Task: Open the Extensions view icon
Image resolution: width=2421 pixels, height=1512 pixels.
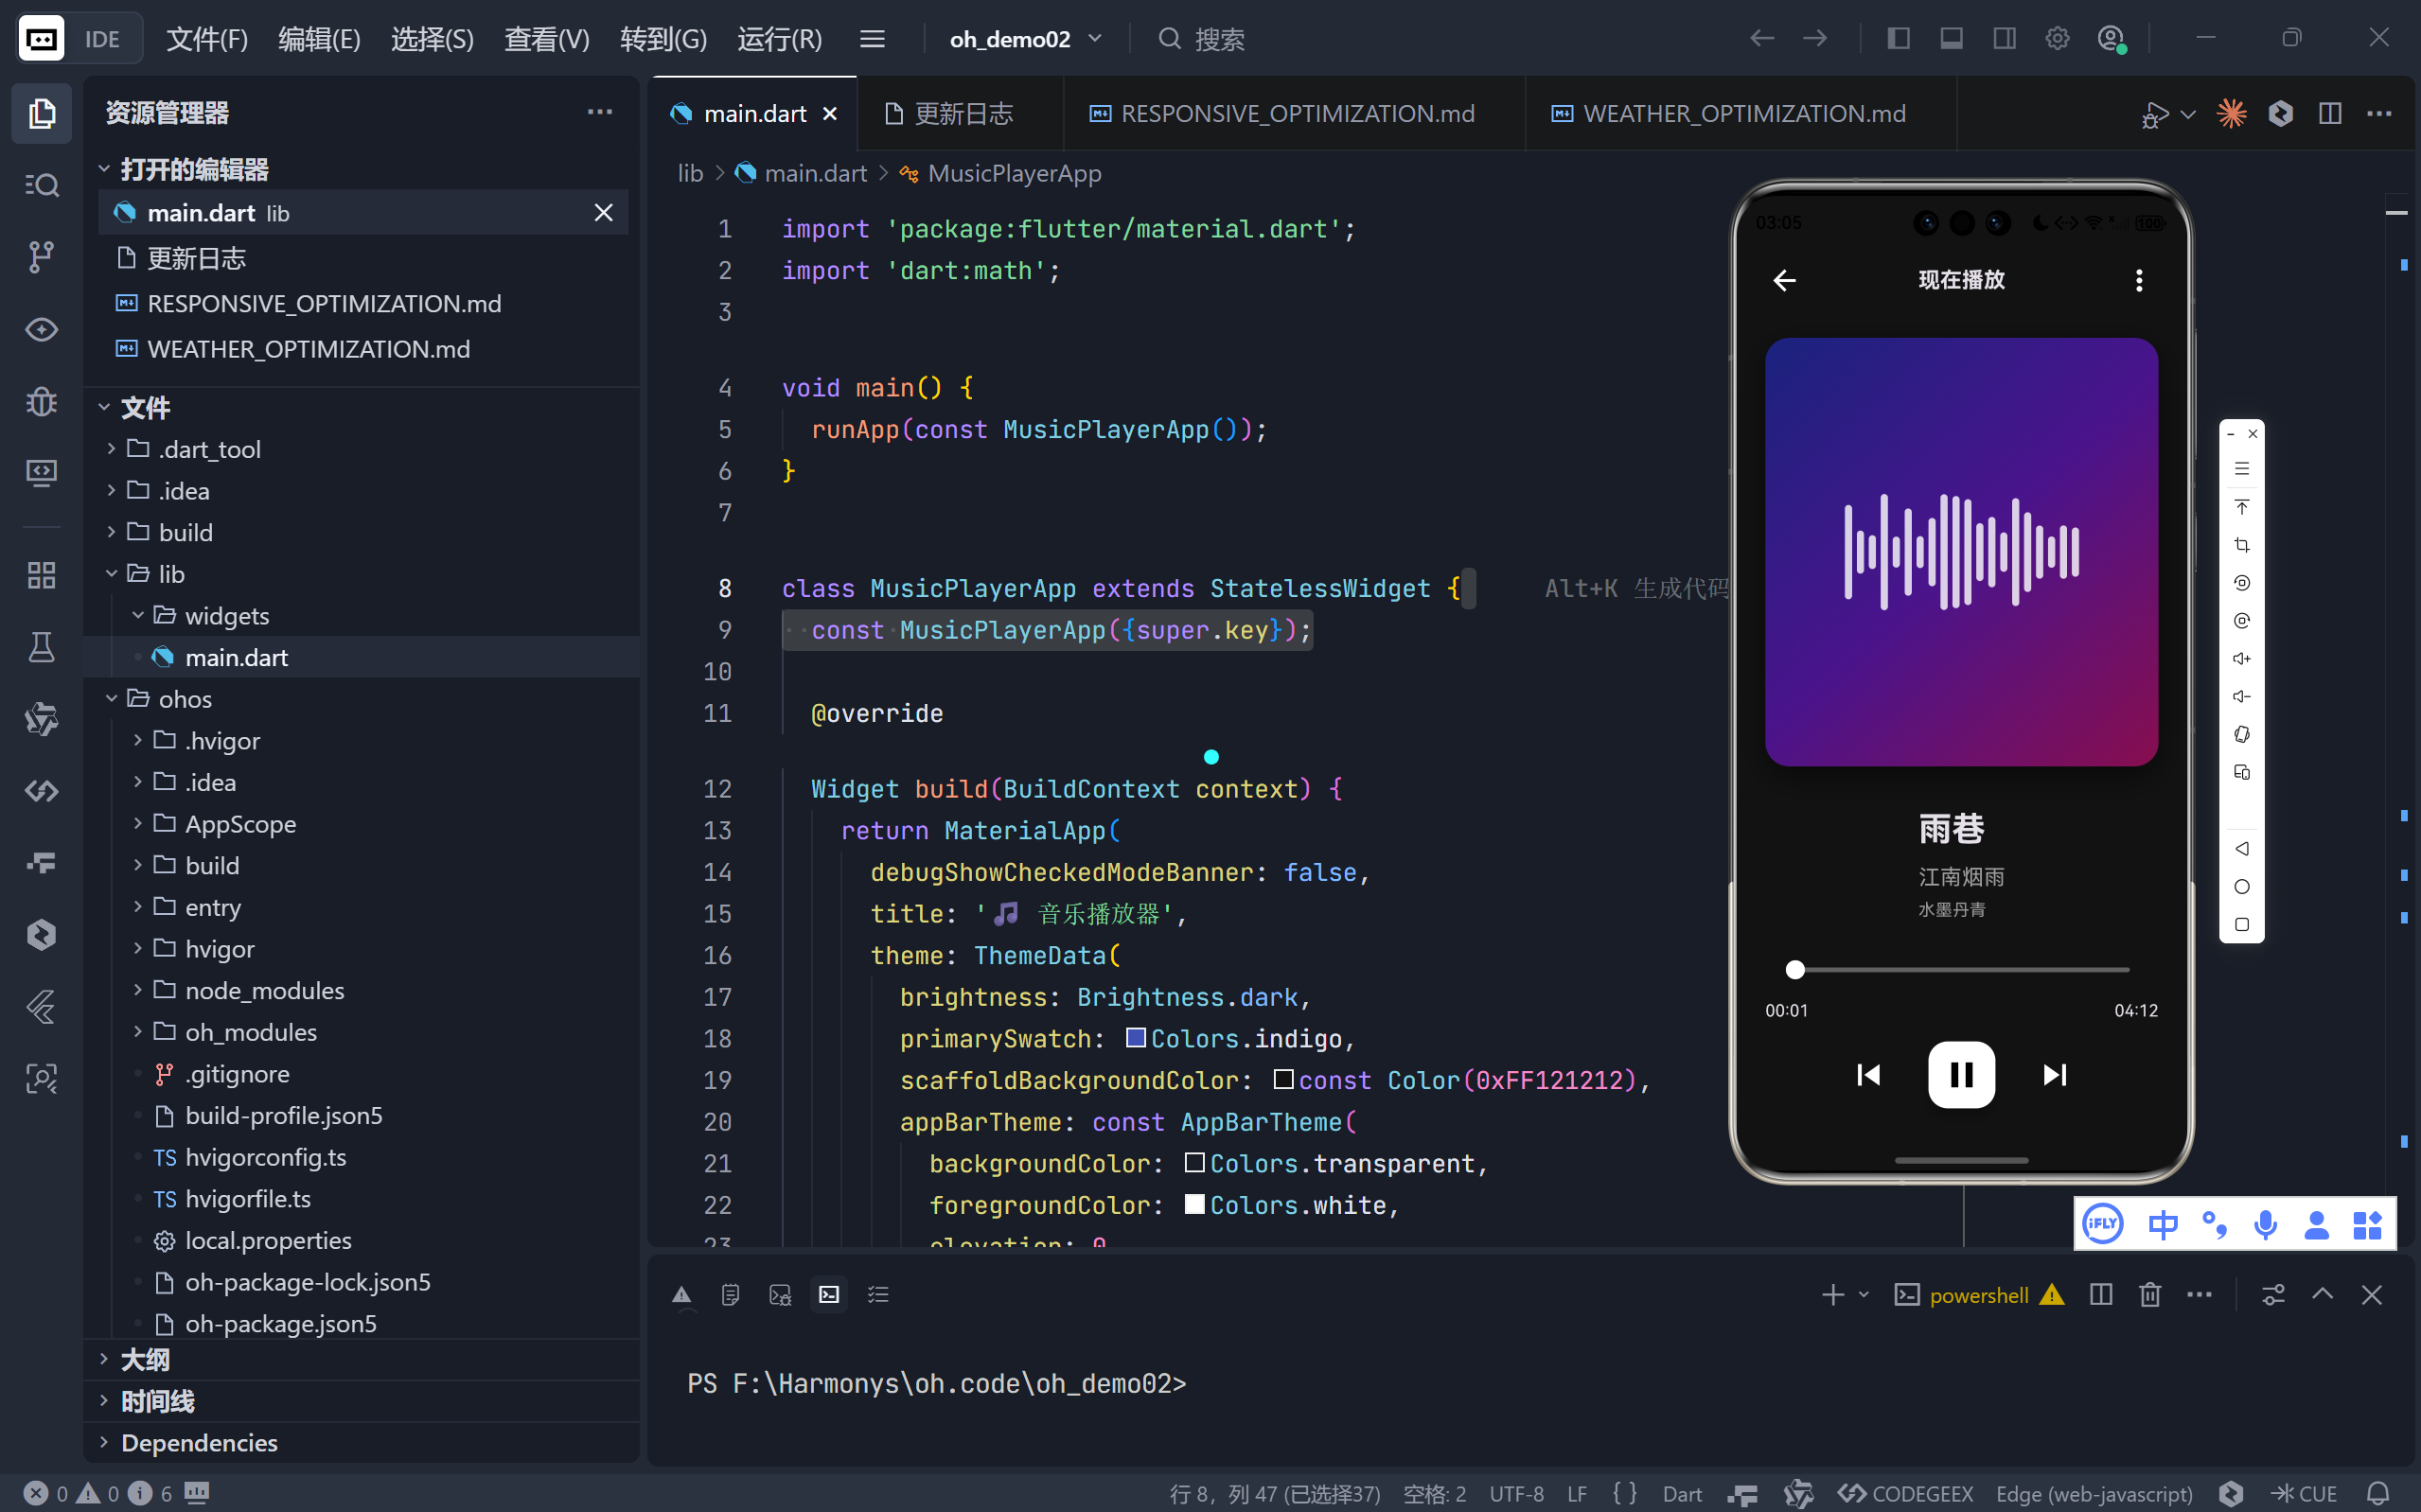Action: pos(41,575)
